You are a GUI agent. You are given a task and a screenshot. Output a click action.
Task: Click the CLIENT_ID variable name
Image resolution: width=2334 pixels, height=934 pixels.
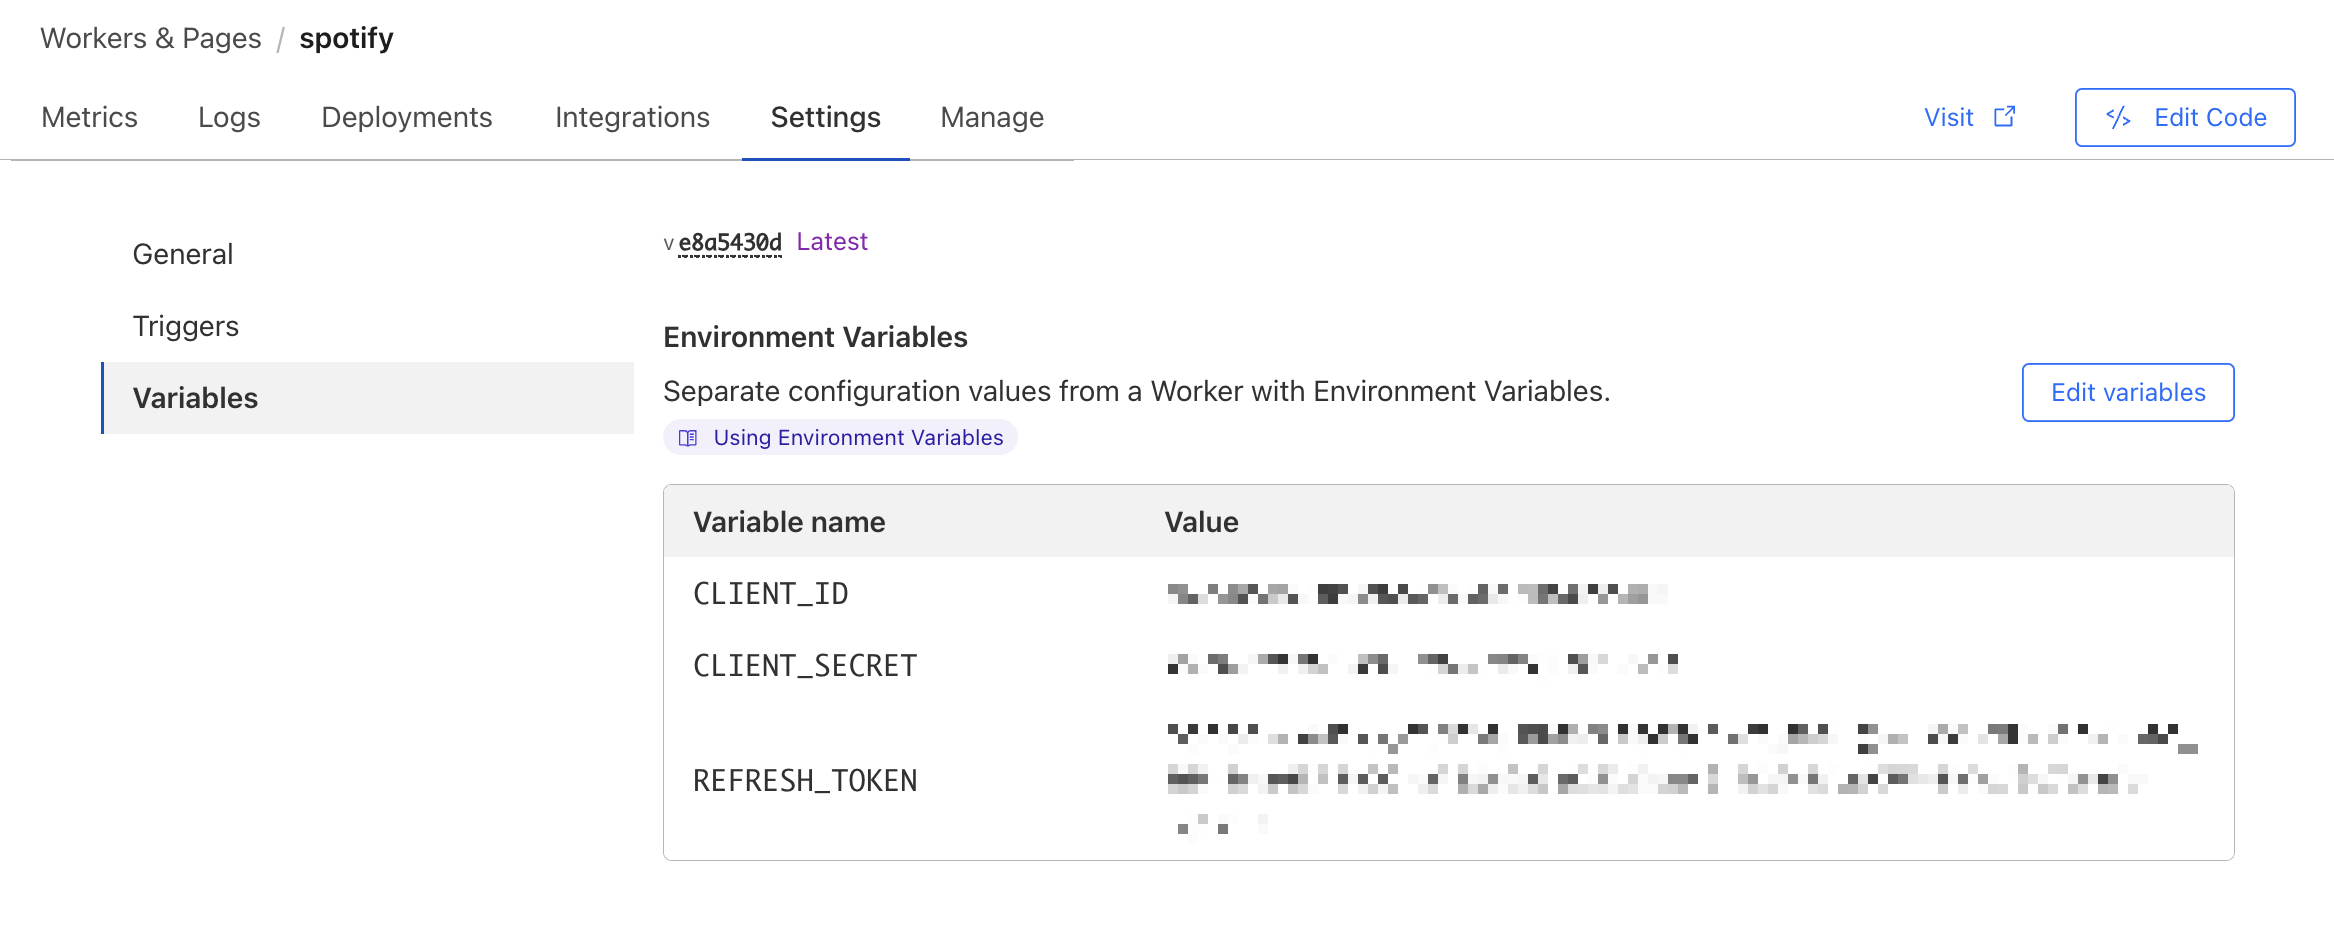[771, 594]
